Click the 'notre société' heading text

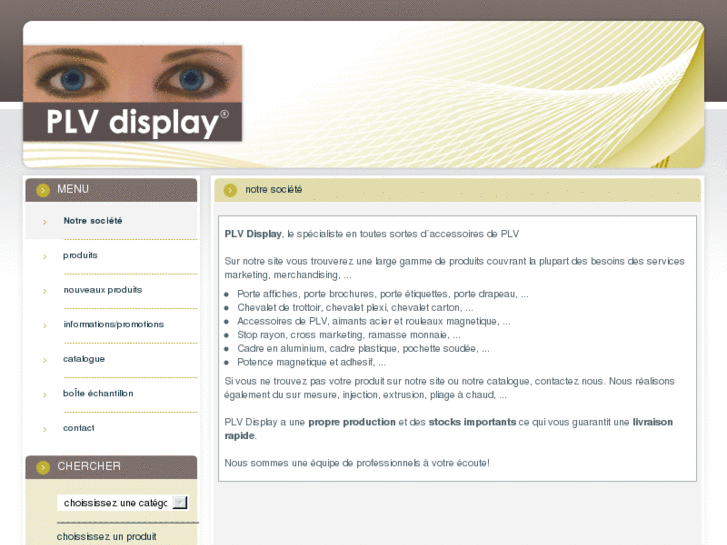274,189
